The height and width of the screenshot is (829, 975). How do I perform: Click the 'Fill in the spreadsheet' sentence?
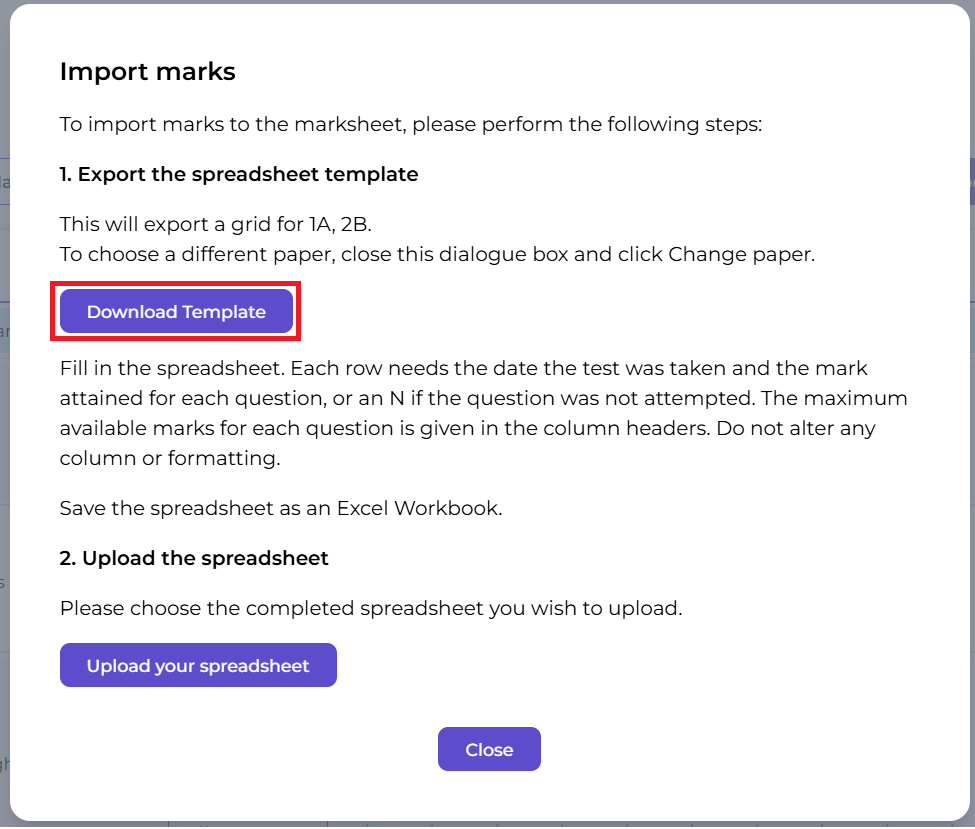(x=178, y=369)
